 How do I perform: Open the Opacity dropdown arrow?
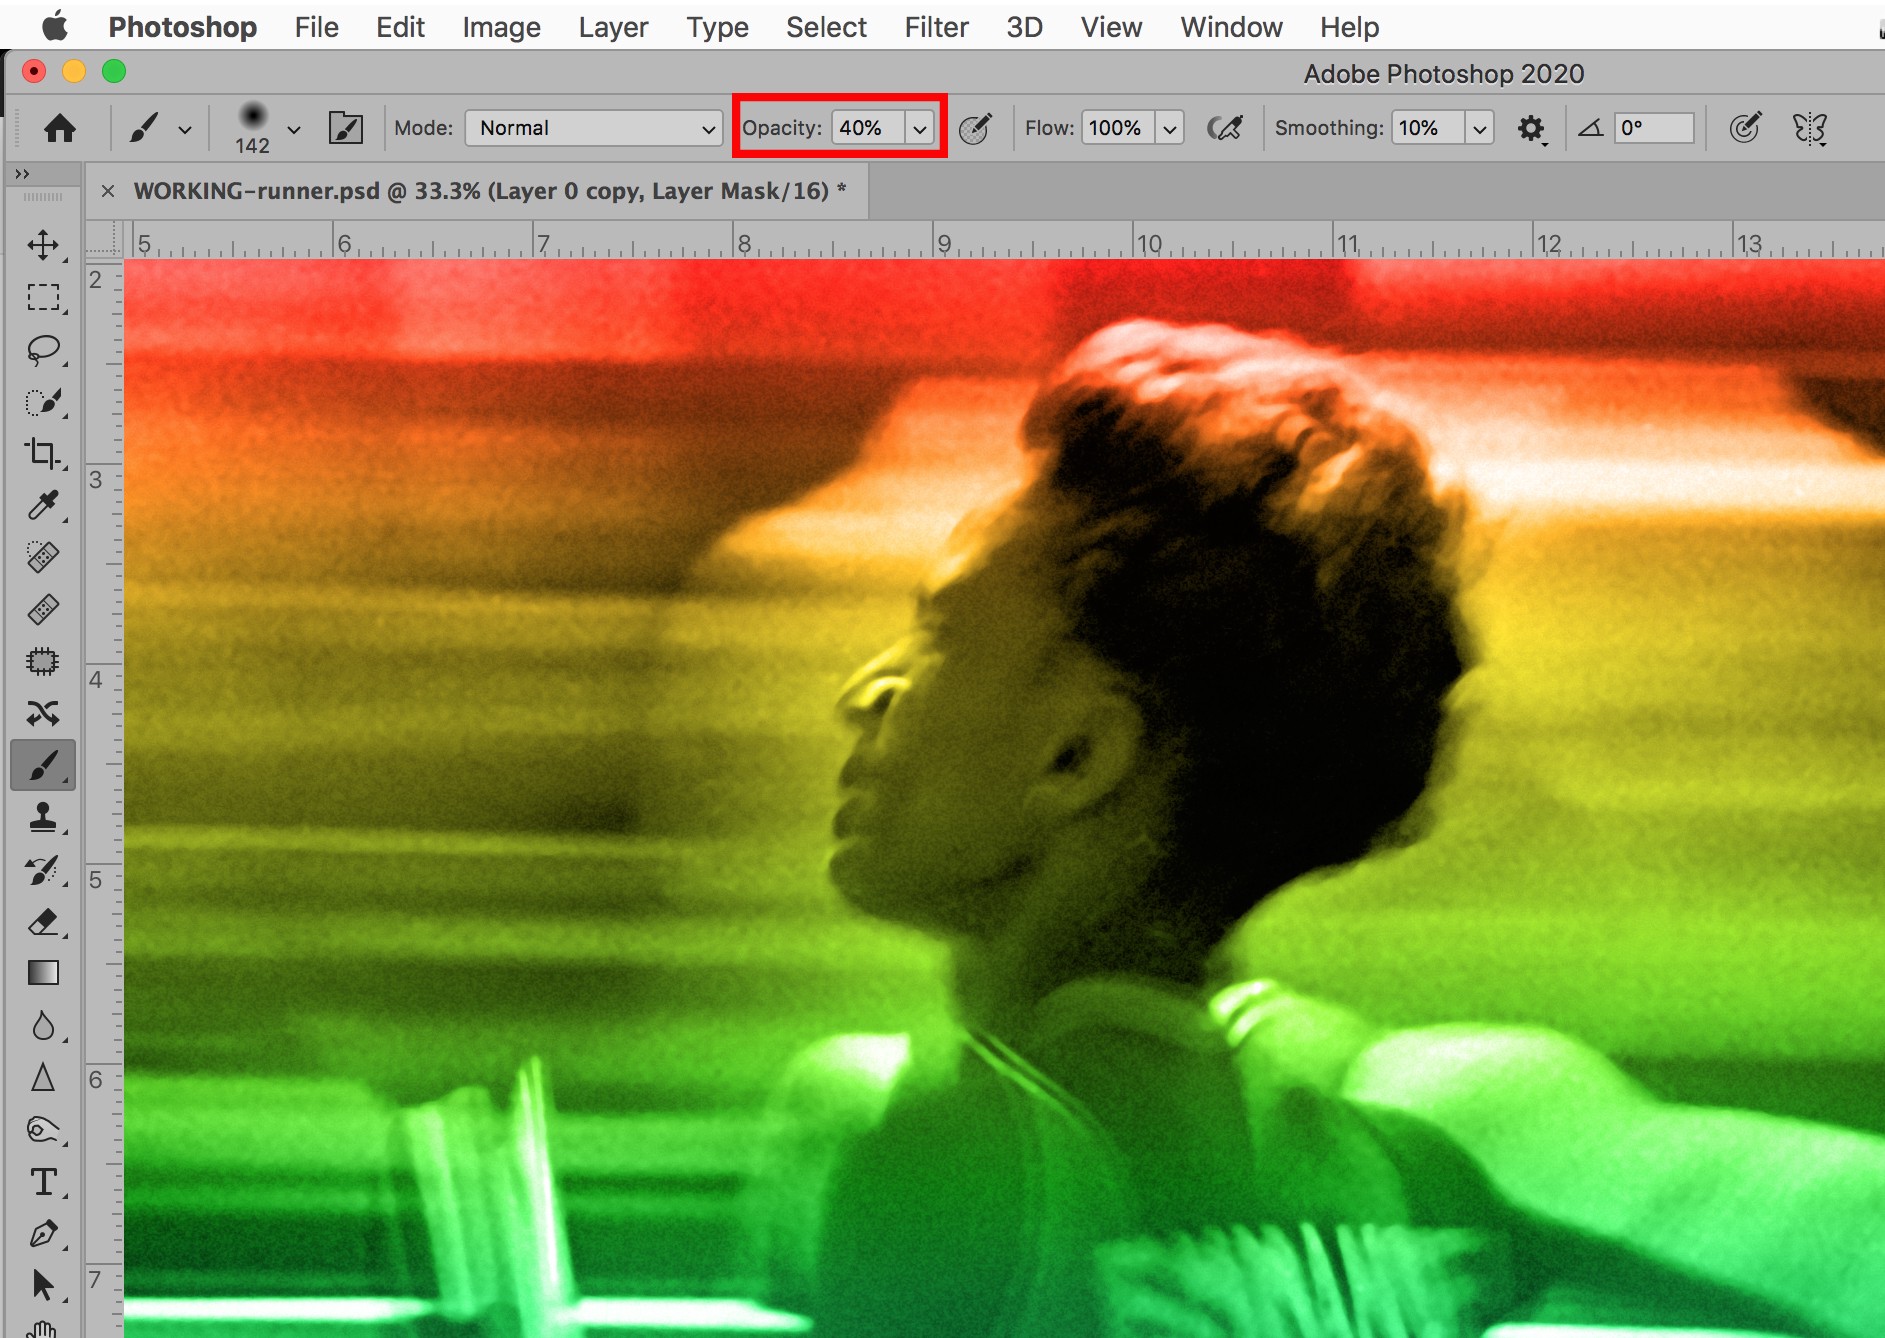920,128
